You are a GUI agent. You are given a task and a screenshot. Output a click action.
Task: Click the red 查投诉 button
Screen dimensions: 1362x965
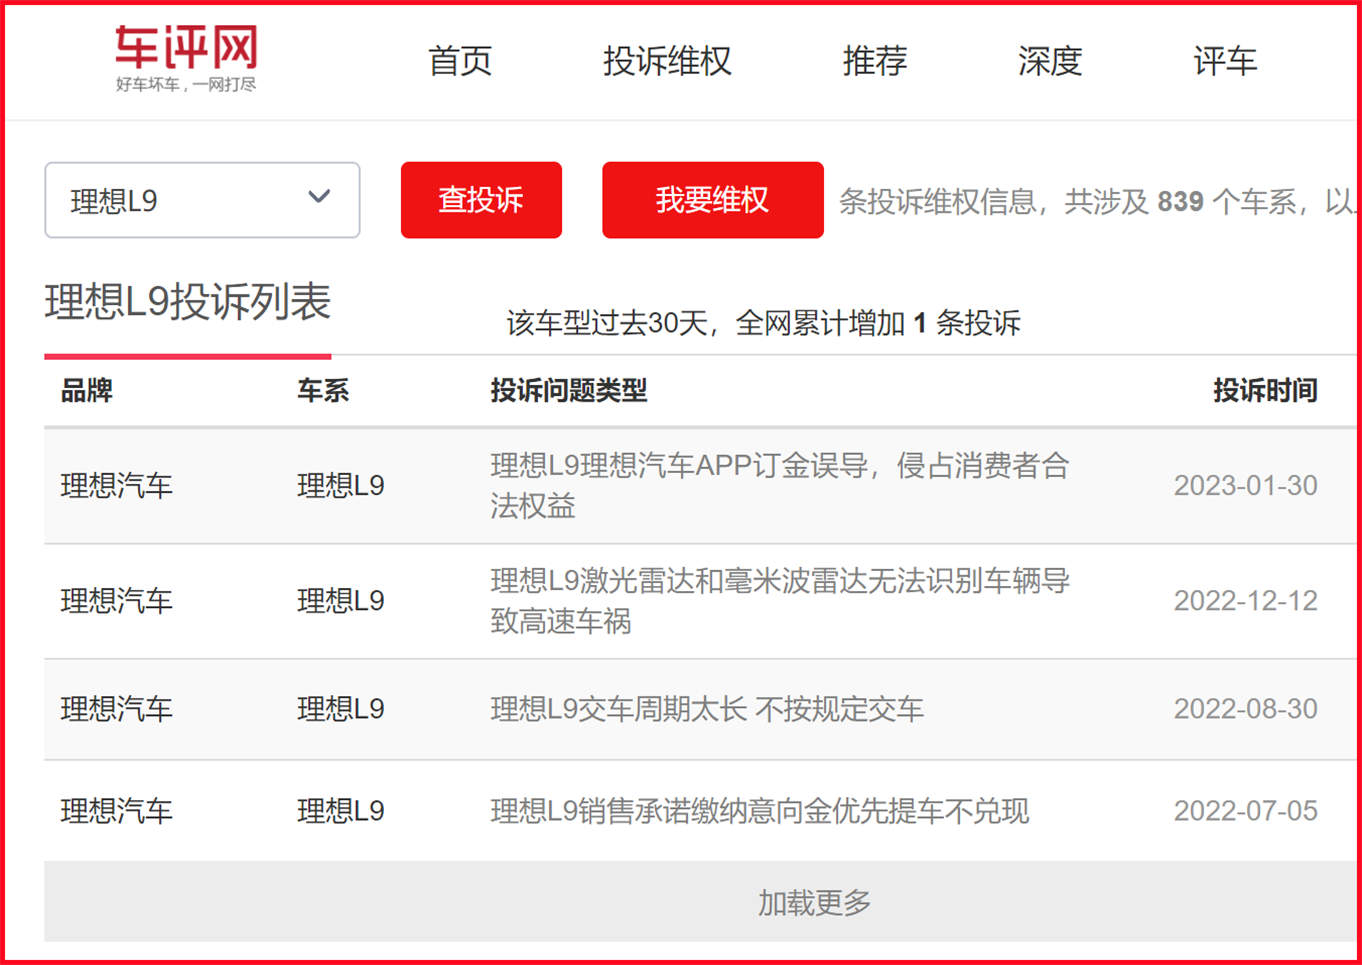pos(481,200)
